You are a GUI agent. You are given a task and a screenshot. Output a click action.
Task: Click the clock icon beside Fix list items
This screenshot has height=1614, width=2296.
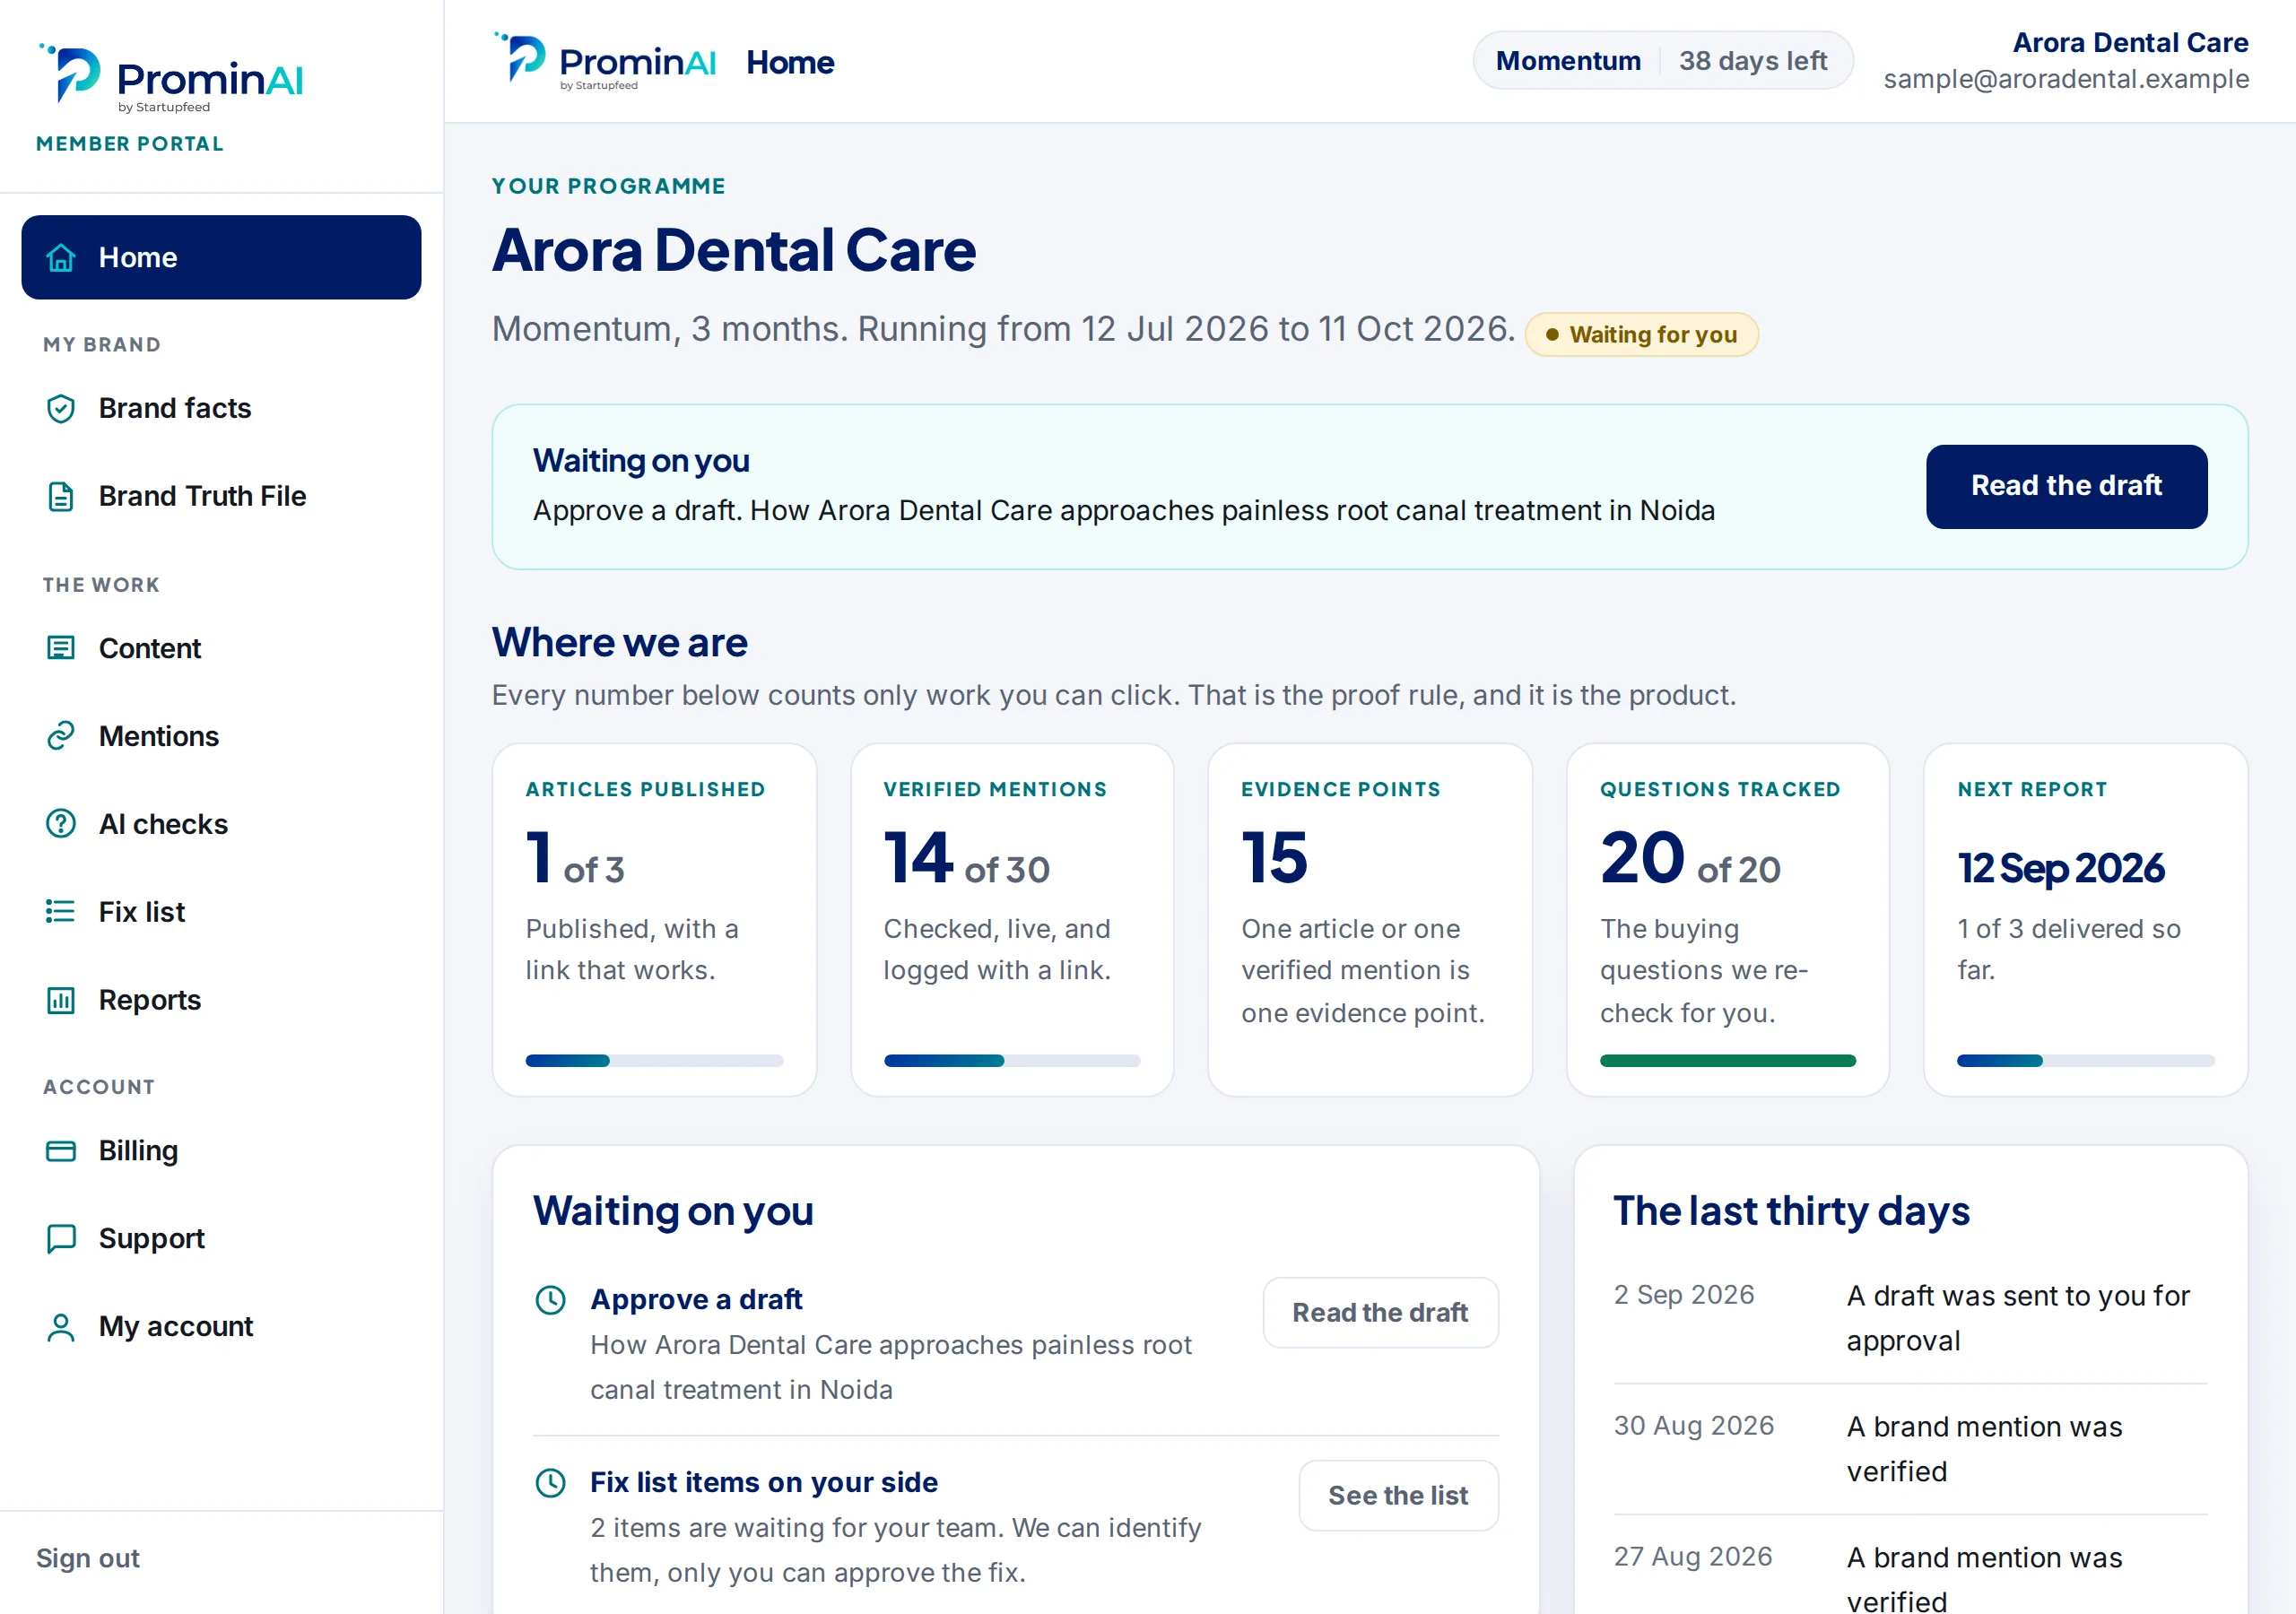click(x=551, y=1482)
